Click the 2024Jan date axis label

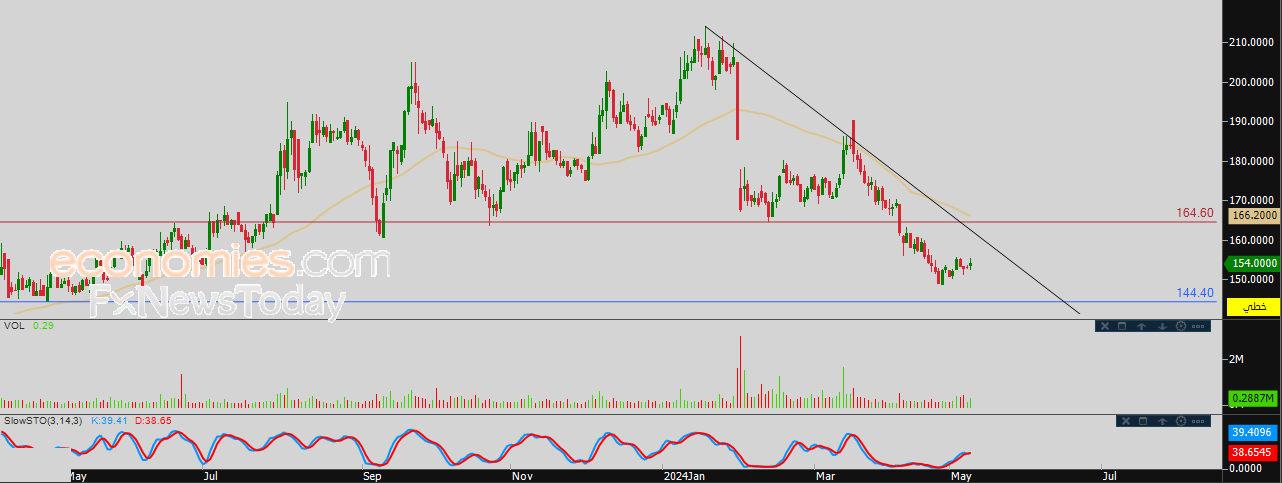point(685,477)
